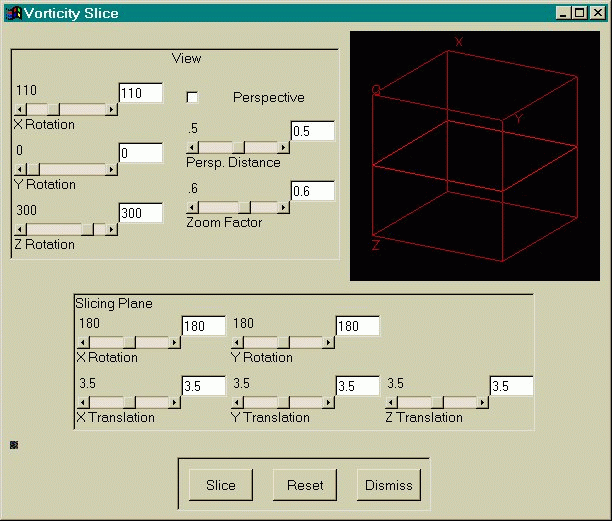The width and height of the screenshot is (612, 521).
Task: Click left arrow of Y Translation slider
Action: click(237, 402)
